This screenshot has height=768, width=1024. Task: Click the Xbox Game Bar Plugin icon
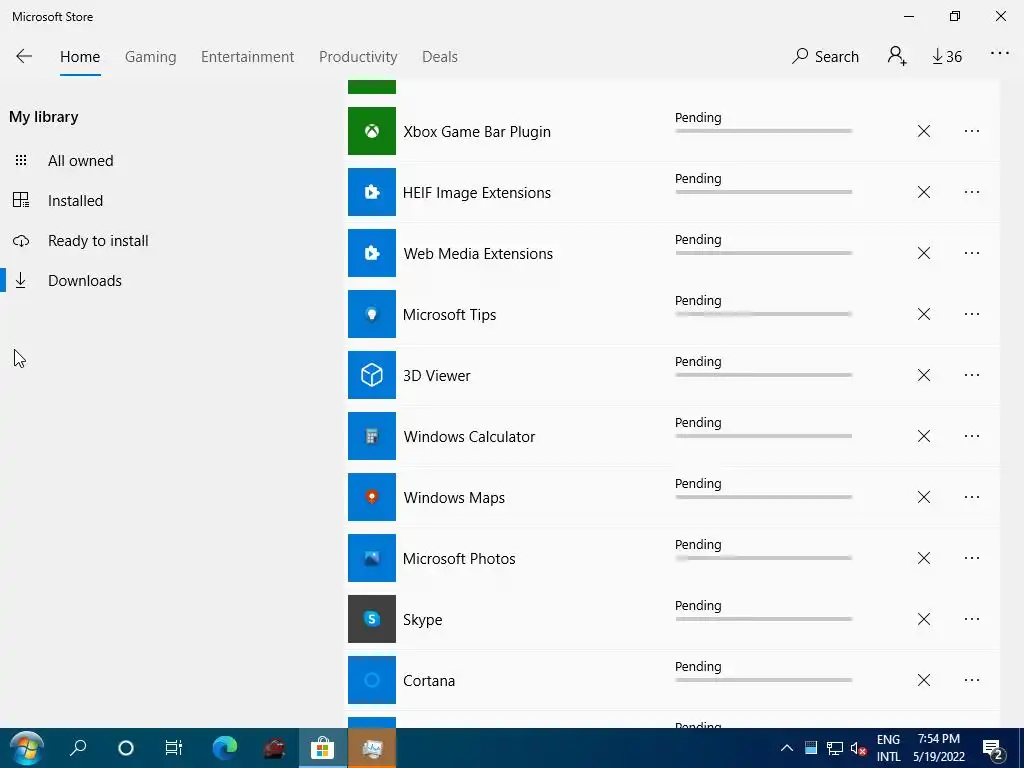click(x=372, y=131)
